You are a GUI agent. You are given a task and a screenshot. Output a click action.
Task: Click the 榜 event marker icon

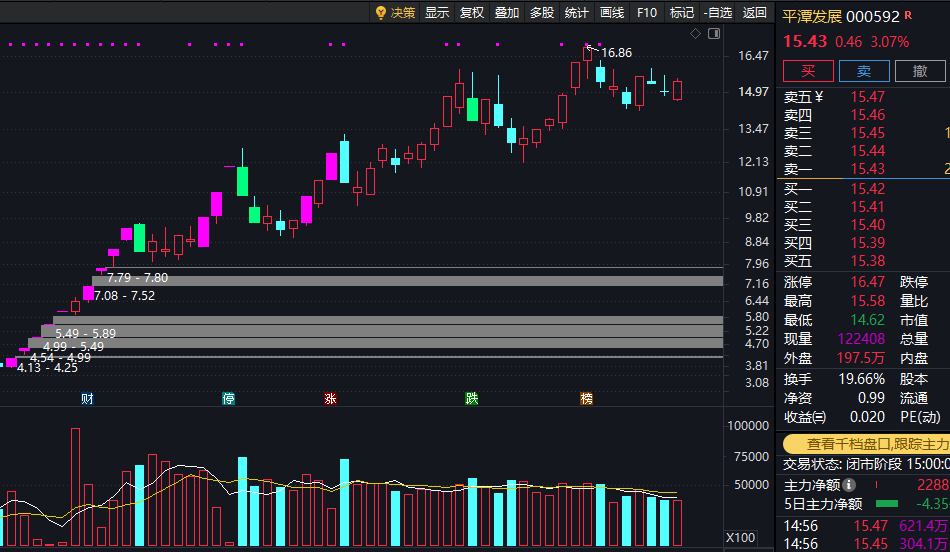point(586,398)
